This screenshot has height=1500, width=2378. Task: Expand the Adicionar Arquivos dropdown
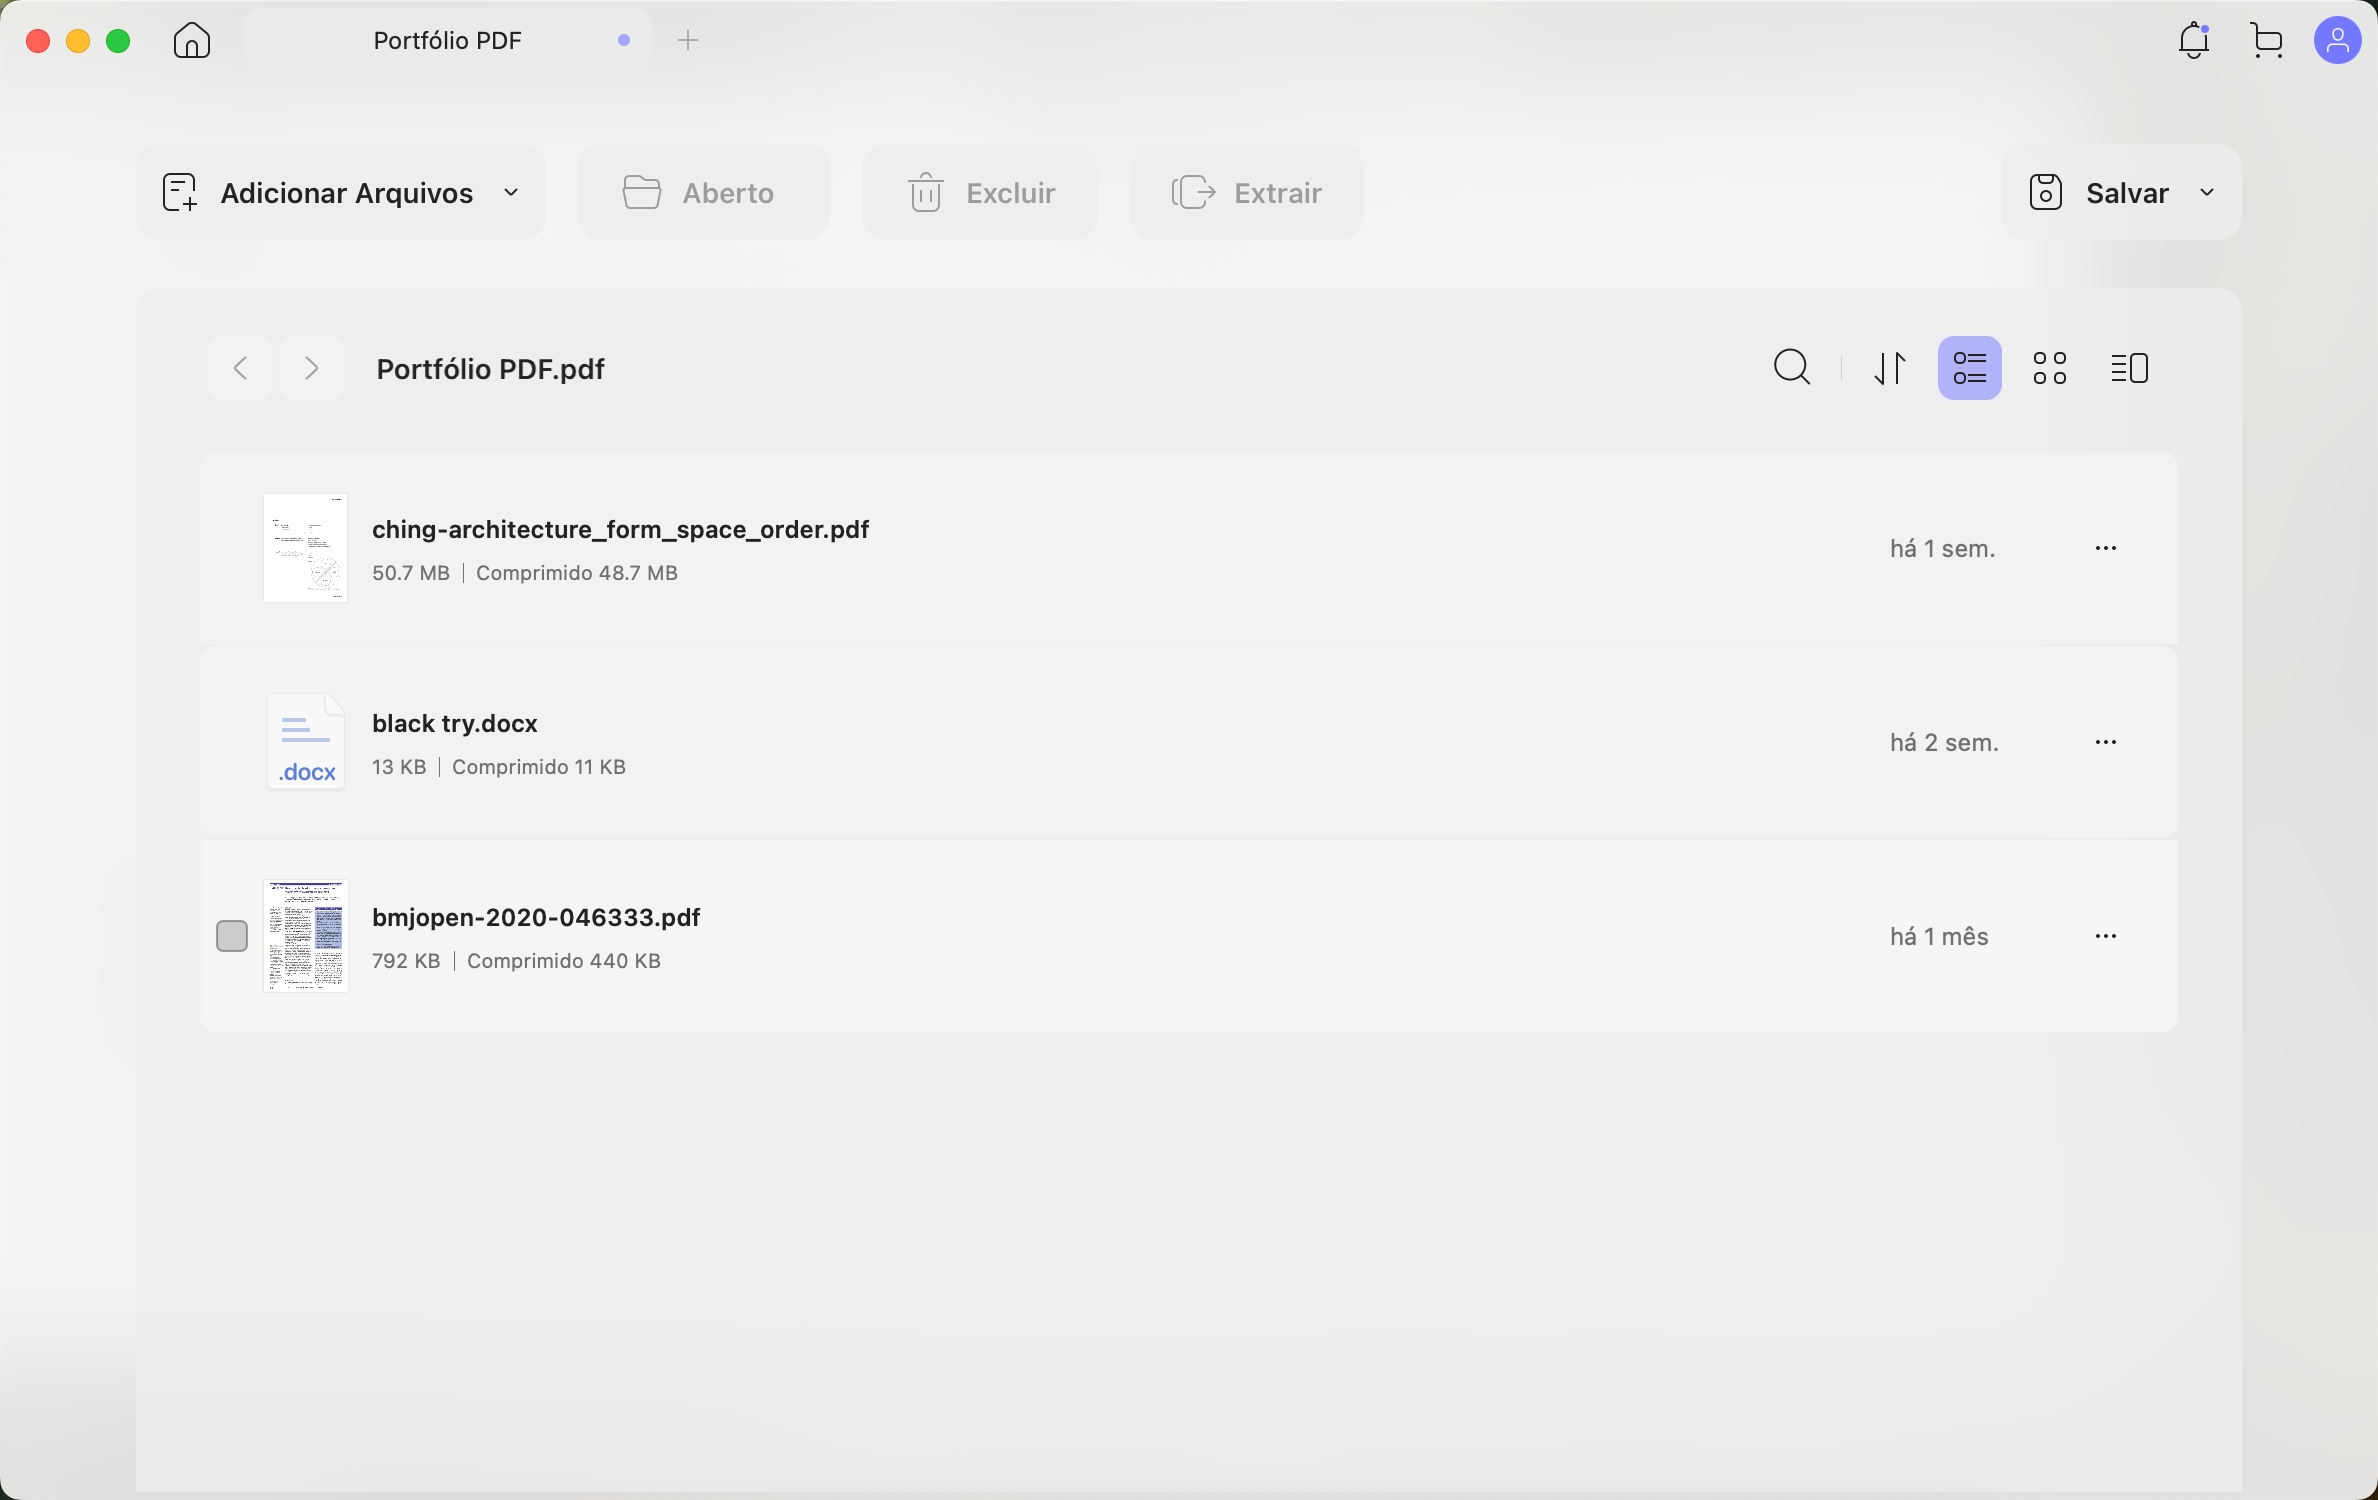coord(510,192)
